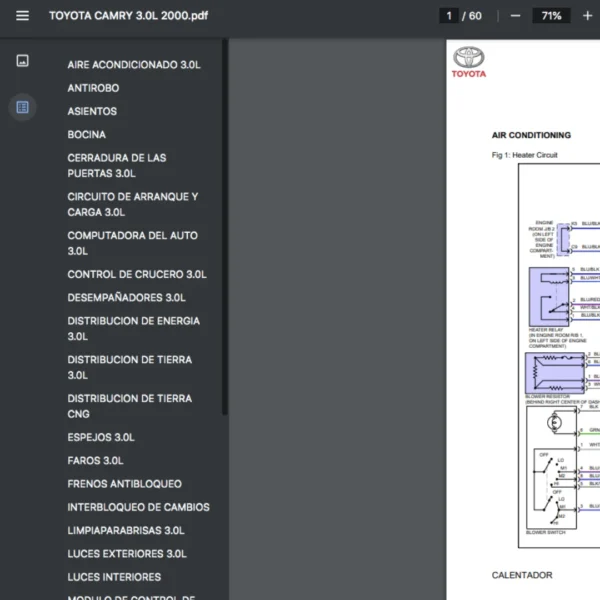Click the 71% zoom level field
The width and height of the screenshot is (600, 600).
[551, 16]
